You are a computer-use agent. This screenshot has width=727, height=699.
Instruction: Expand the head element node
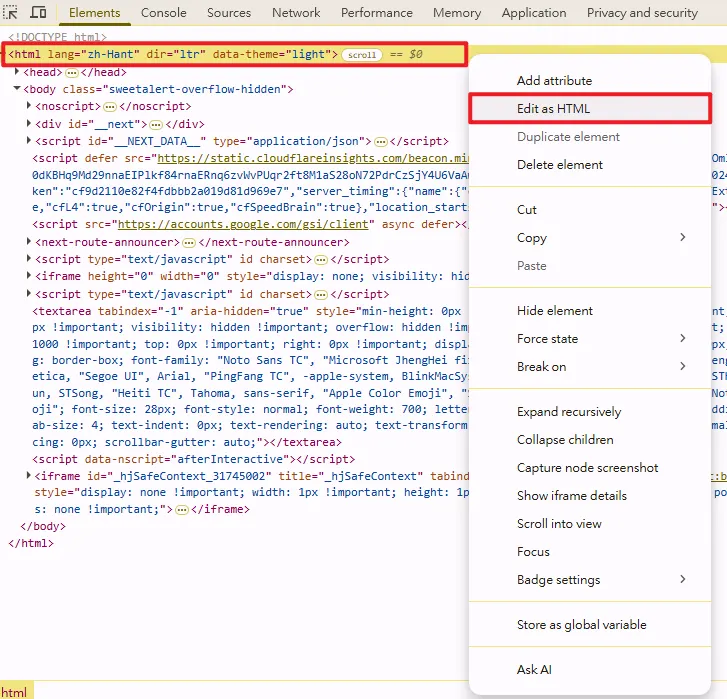tap(18, 73)
